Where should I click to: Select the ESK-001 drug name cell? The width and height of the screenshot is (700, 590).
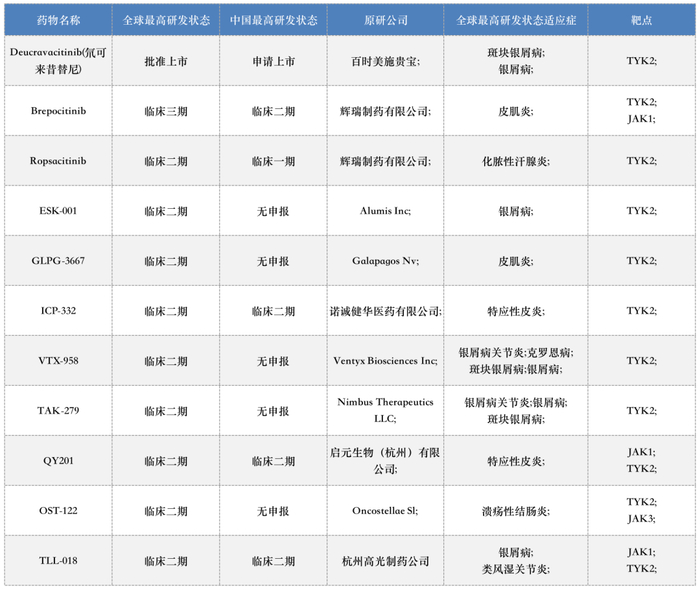[x=58, y=211]
